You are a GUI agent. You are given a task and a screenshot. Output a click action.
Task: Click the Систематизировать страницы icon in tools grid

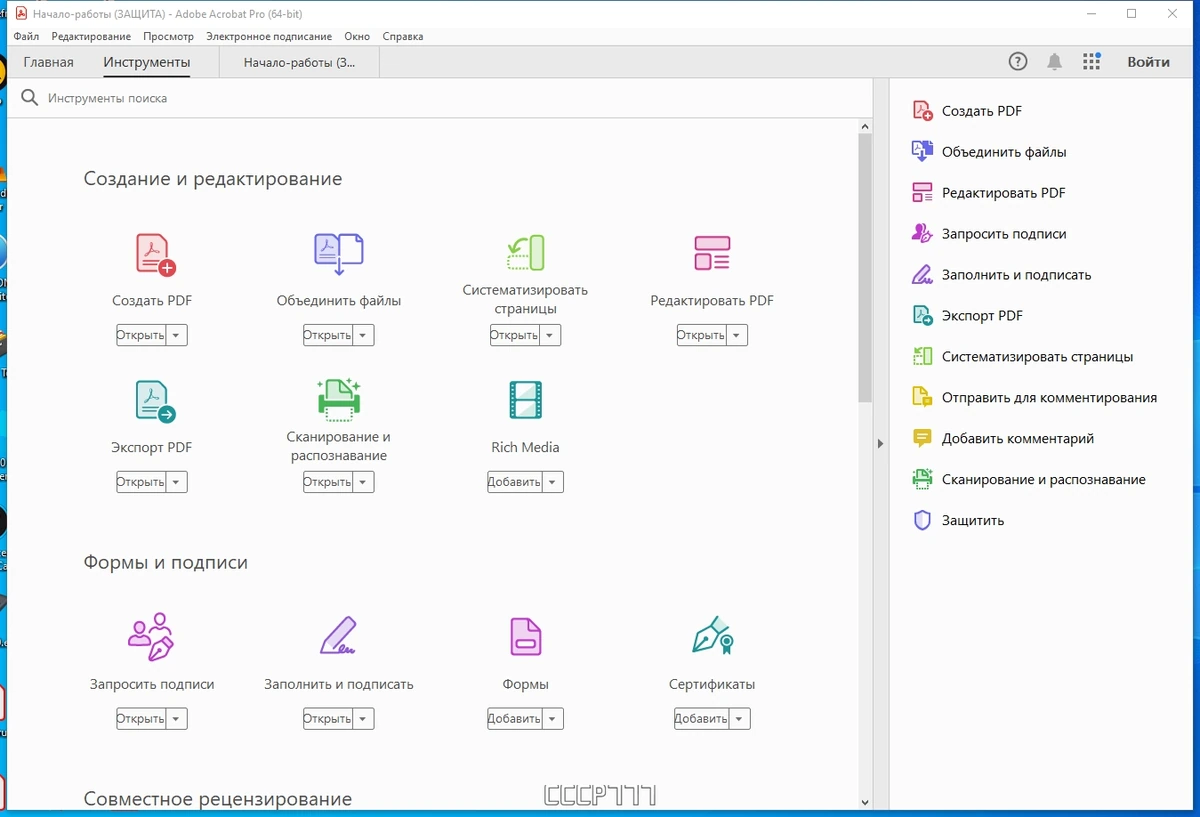525,253
